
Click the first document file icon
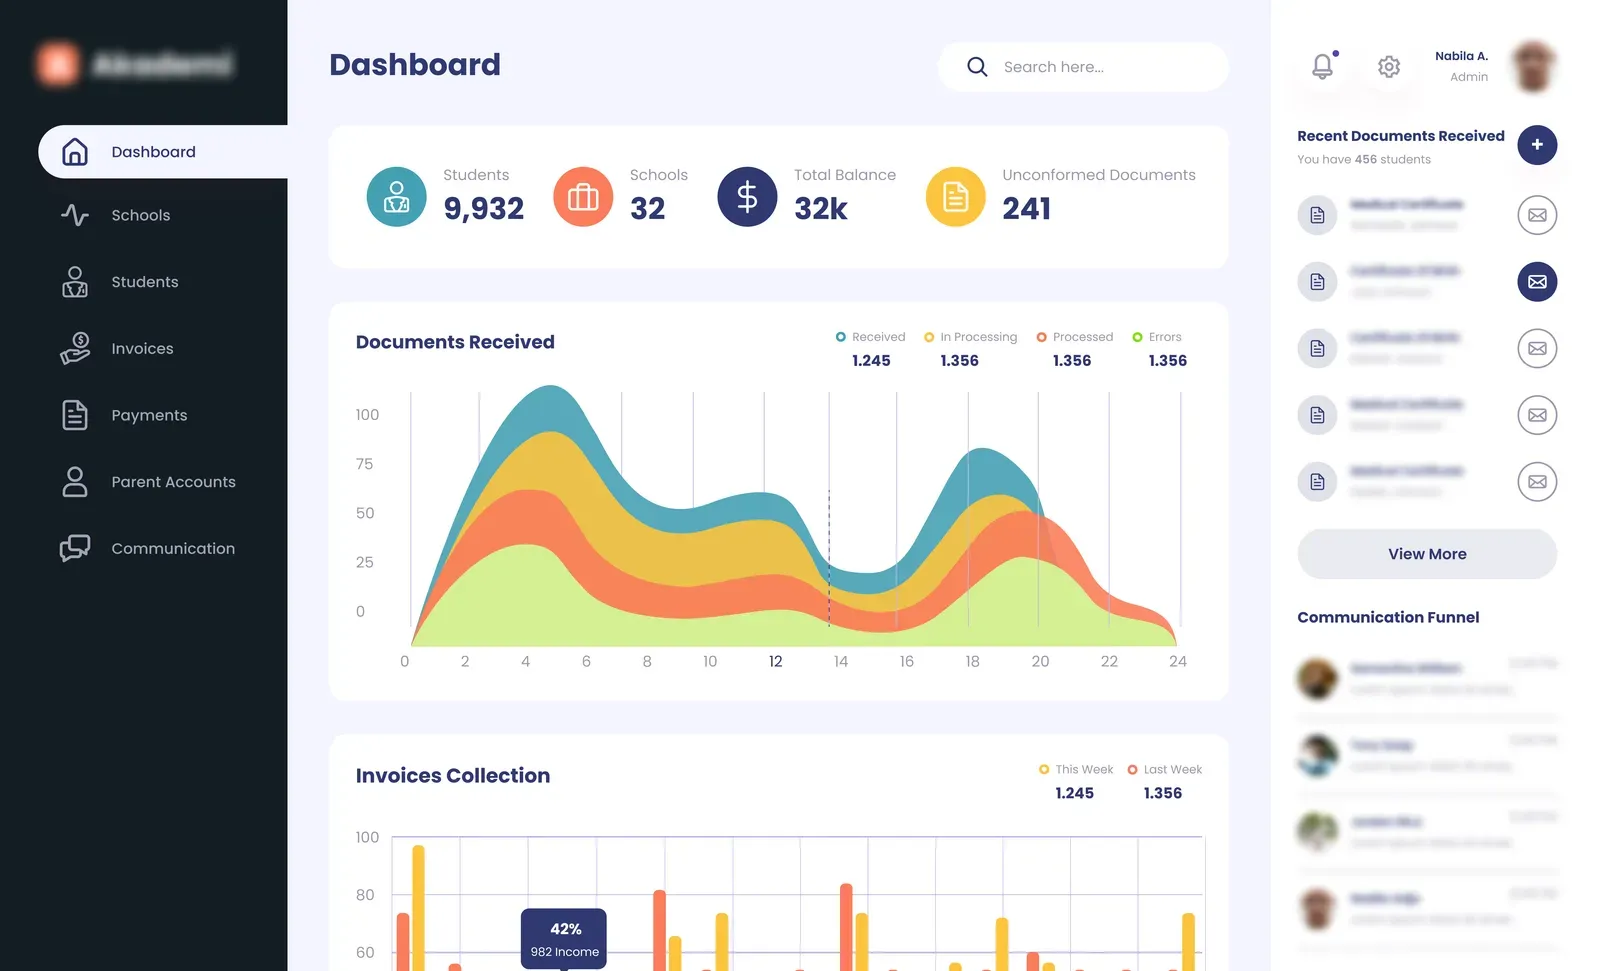(1317, 215)
